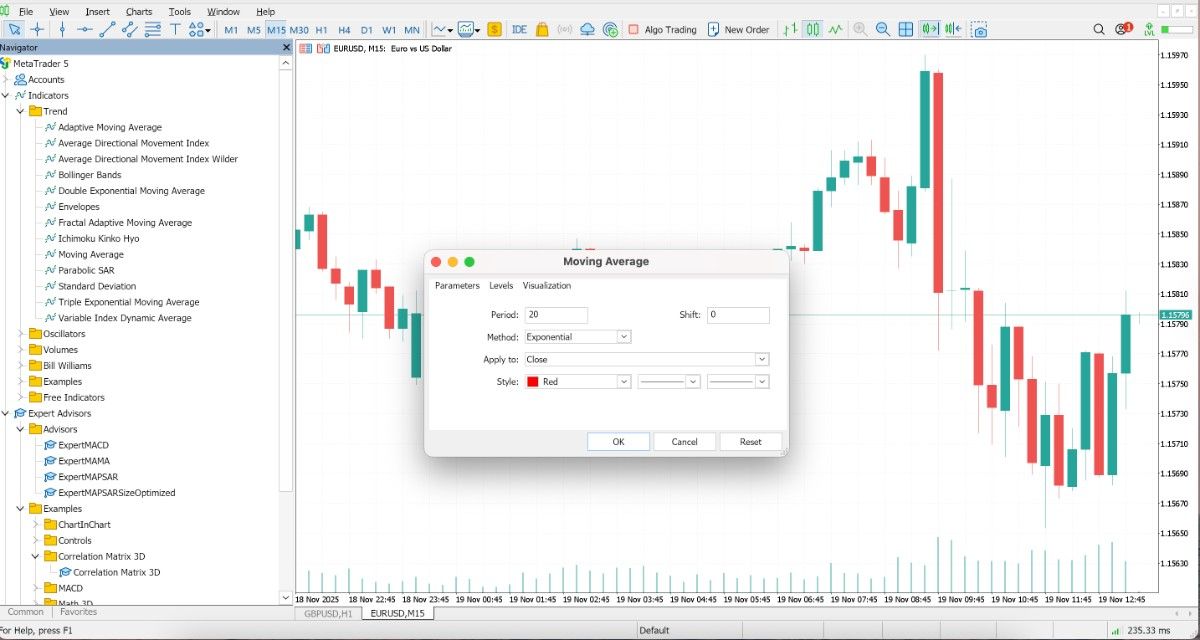Select the trendline drawing tool
The width and height of the screenshot is (1200, 640).
(x=108, y=30)
